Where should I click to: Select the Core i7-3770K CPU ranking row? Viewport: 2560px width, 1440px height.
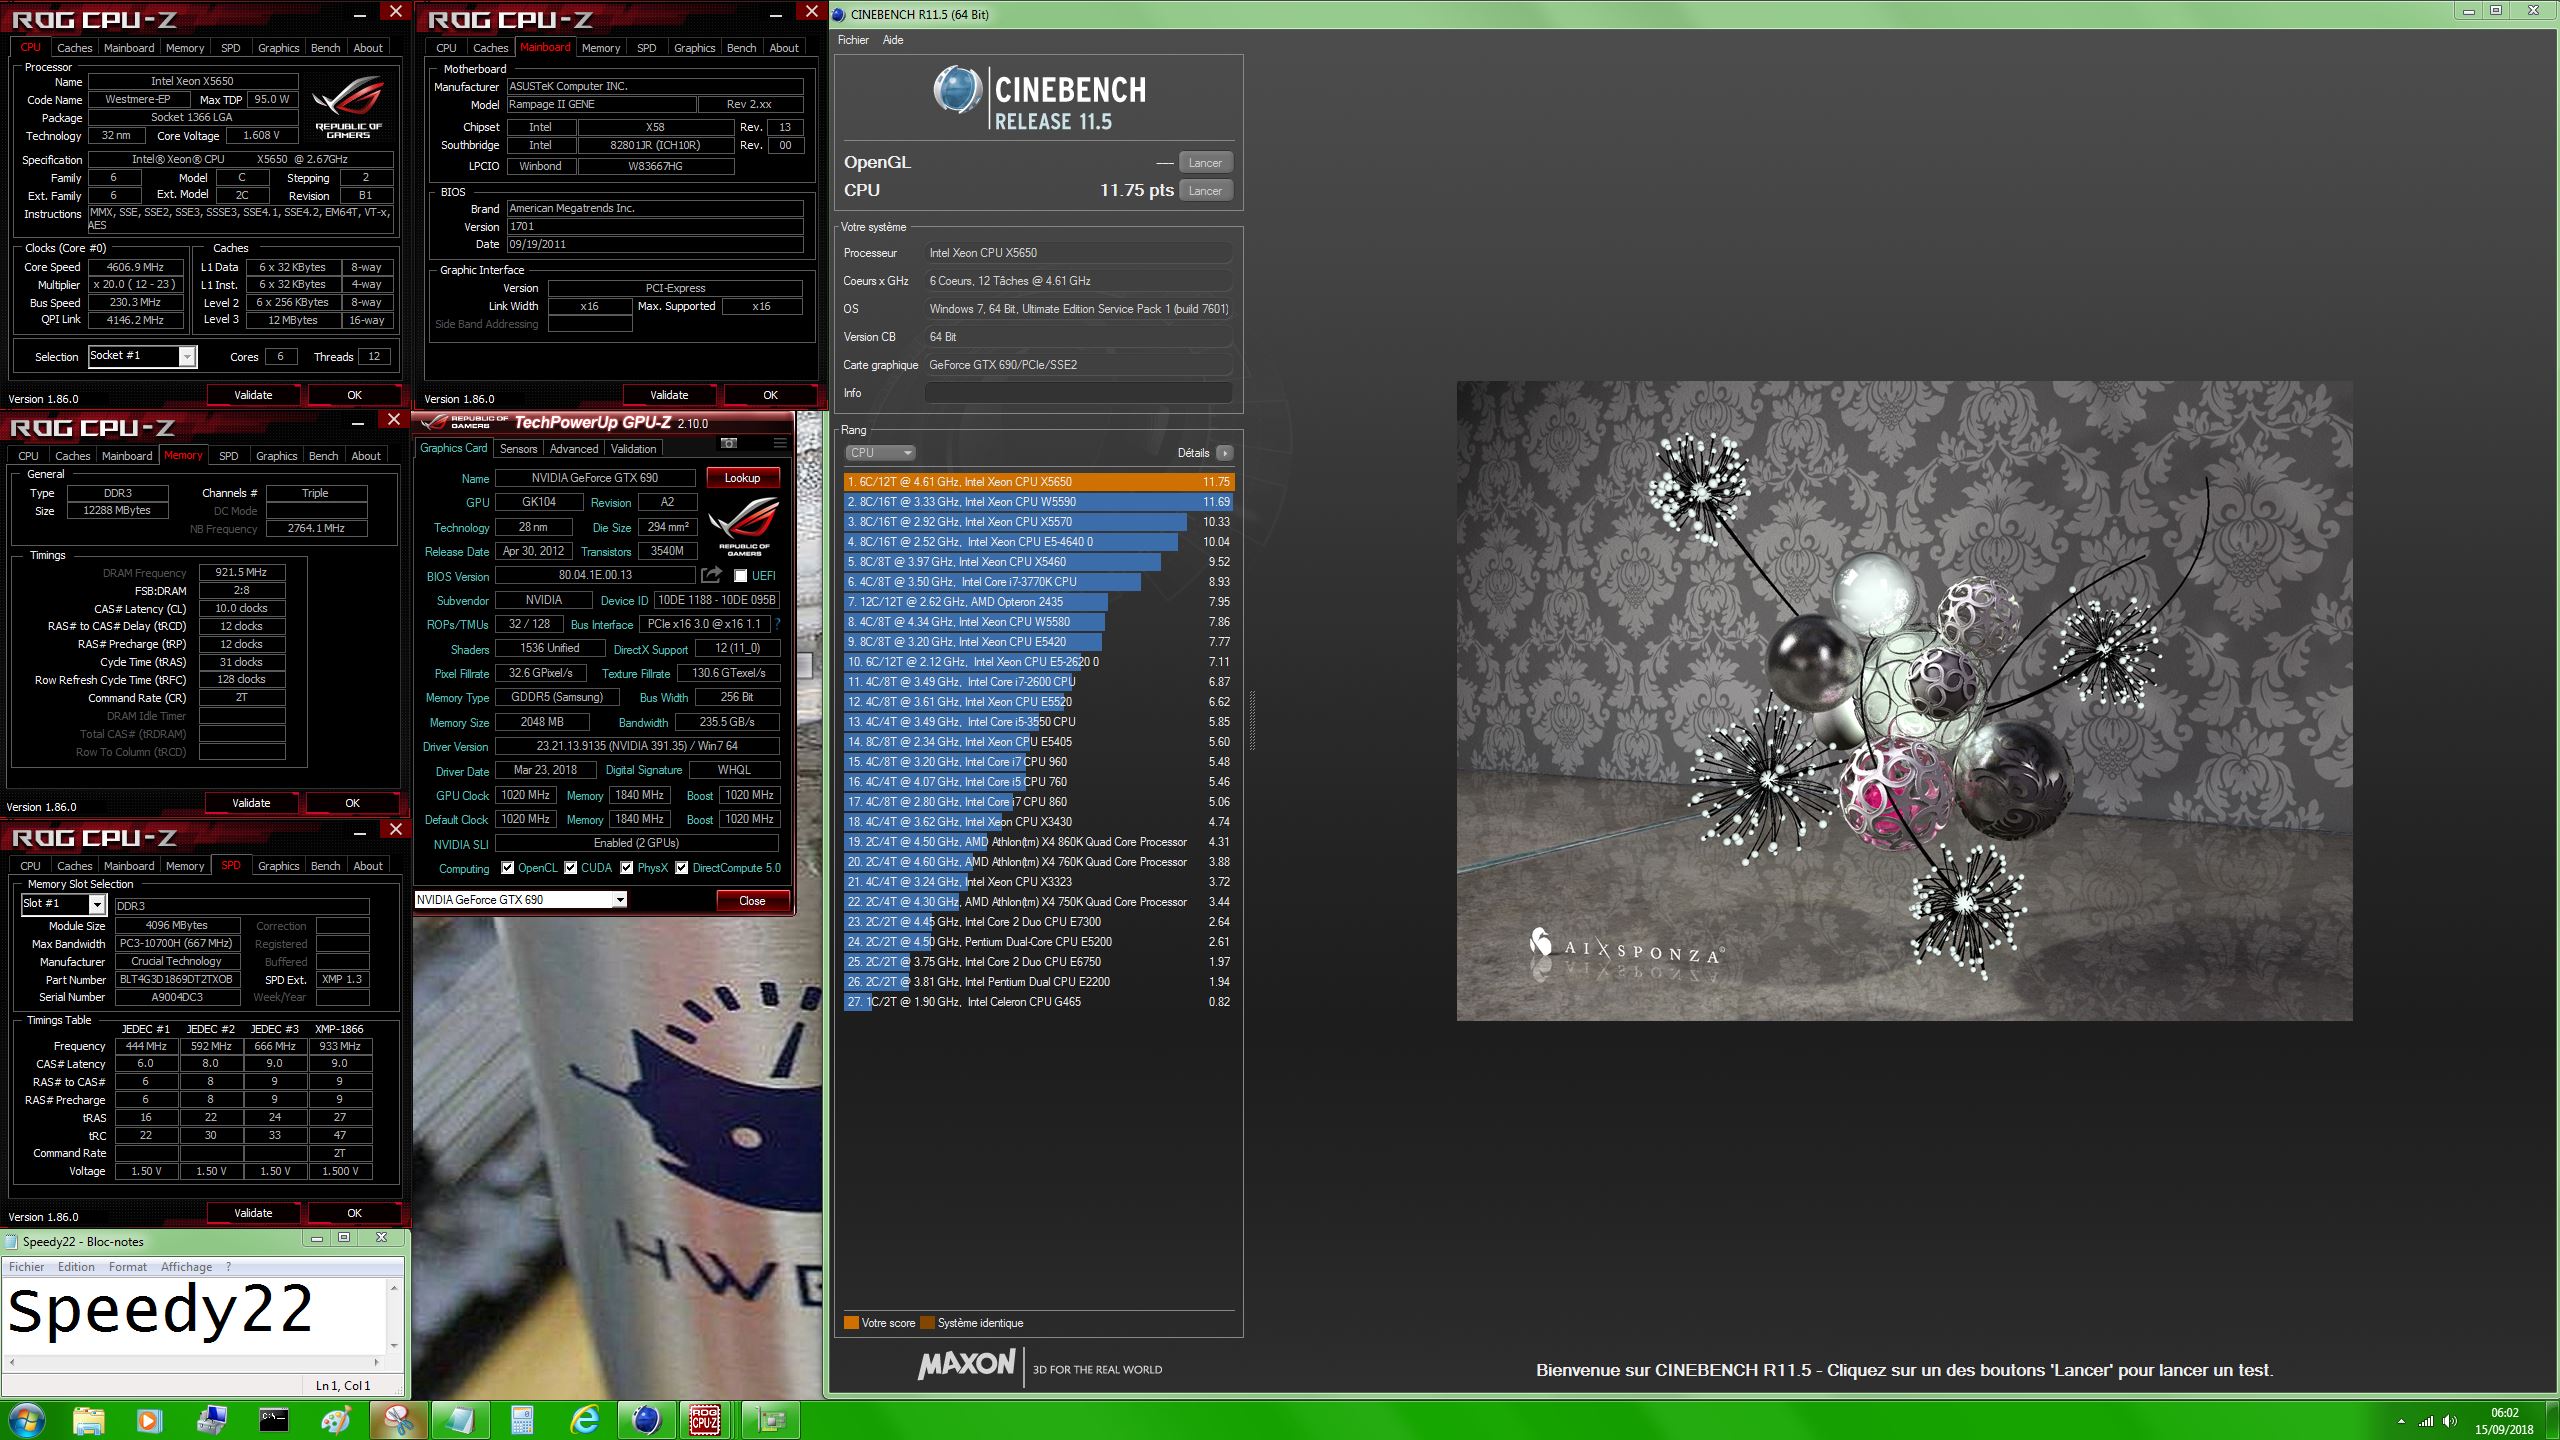(1039, 582)
